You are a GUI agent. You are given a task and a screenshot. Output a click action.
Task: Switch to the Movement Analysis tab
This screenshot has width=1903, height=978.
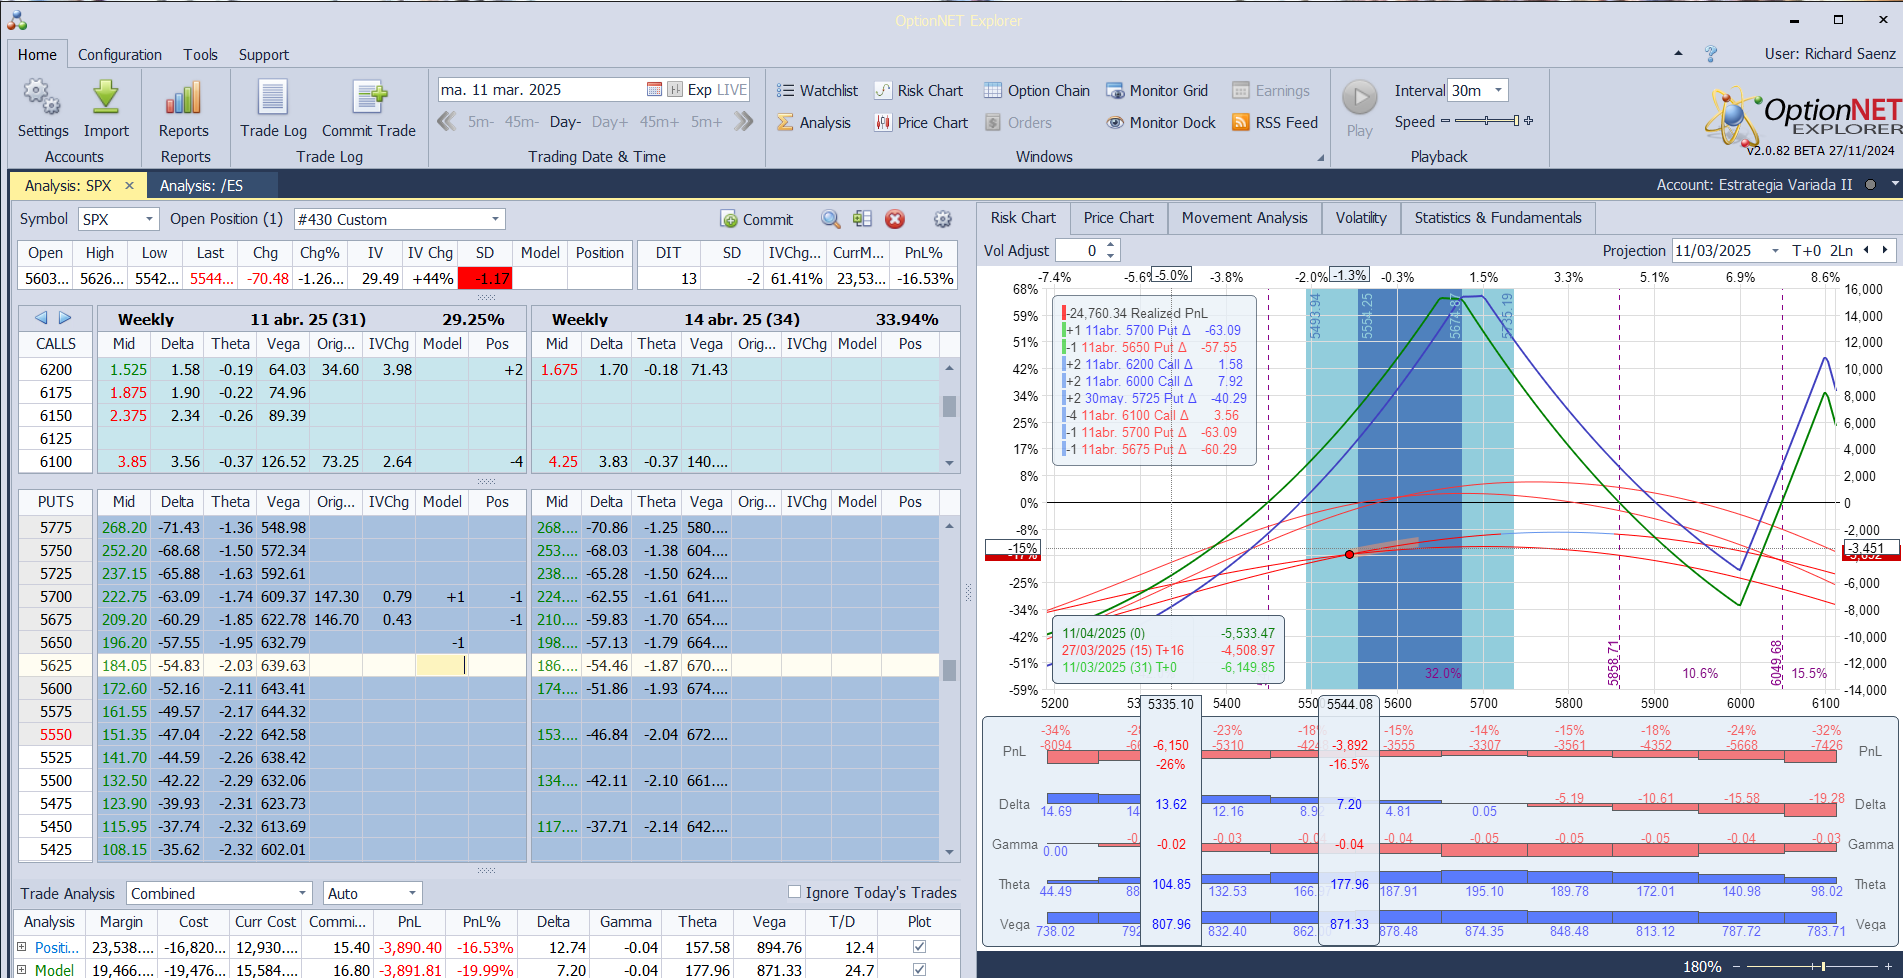1244,218
